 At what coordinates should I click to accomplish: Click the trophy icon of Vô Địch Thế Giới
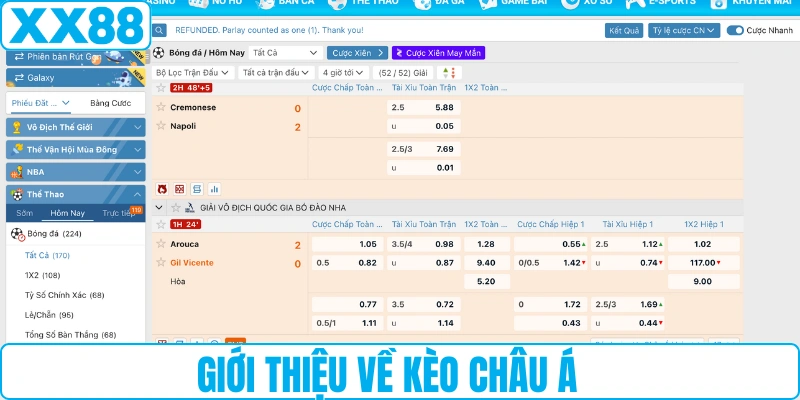pyautogui.click(x=17, y=127)
